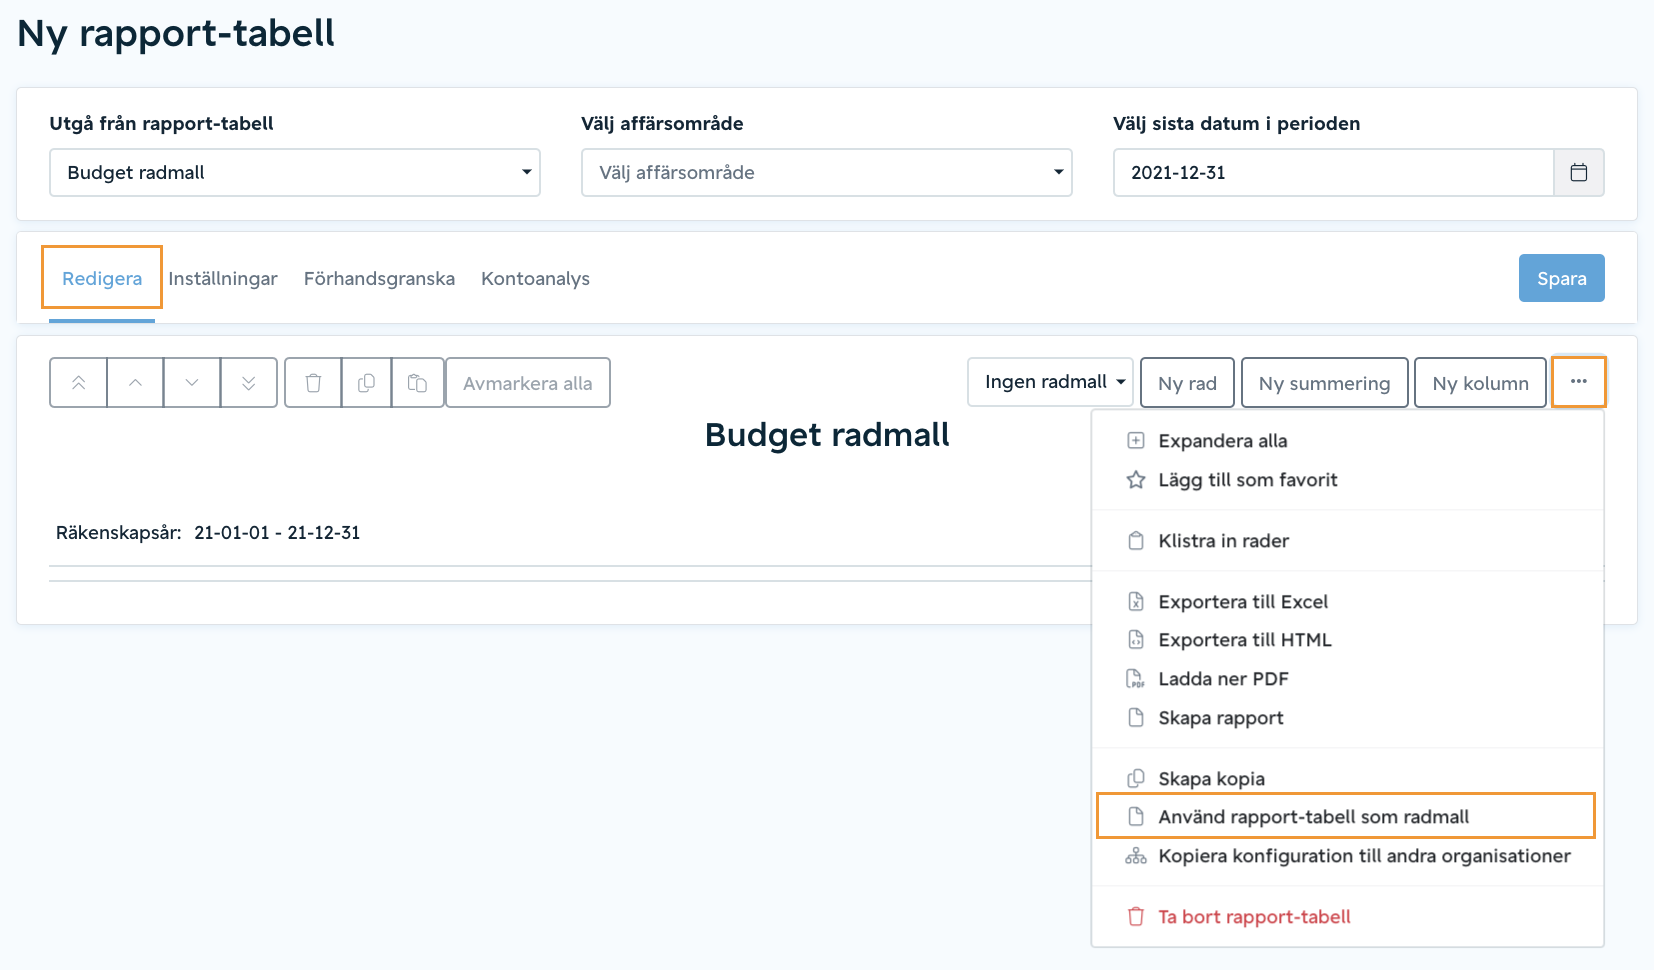Move row to top with double up chevron
Screen dimensions: 1654x970
click(78, 383)
